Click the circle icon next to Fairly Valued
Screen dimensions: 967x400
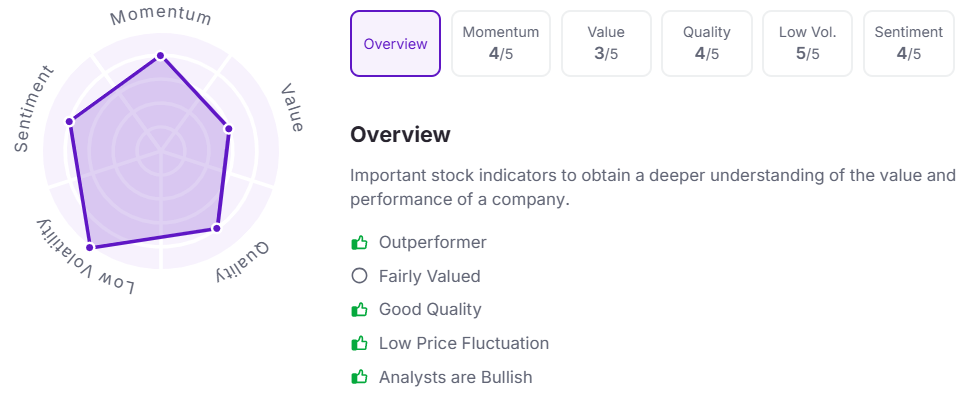[x=359, y=276]
